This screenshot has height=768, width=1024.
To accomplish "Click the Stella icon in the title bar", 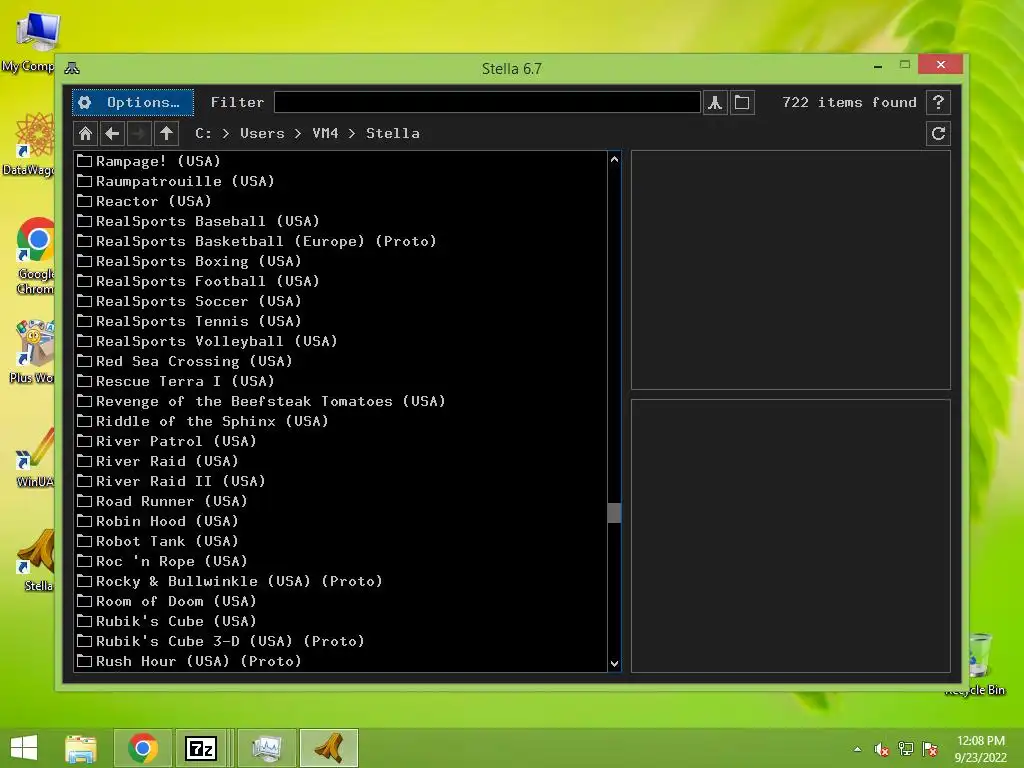I will coord(72,68).
